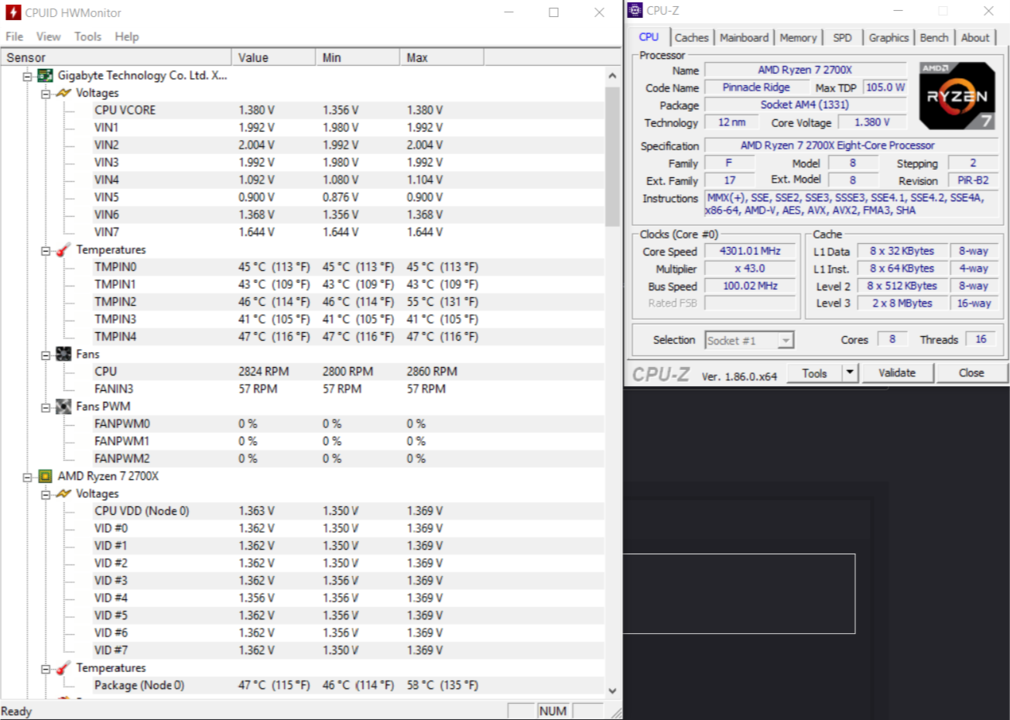Click the scroll up arrow in HWMonitor
This screenshot has width=1010, height=720.
[x=612, y=75]
